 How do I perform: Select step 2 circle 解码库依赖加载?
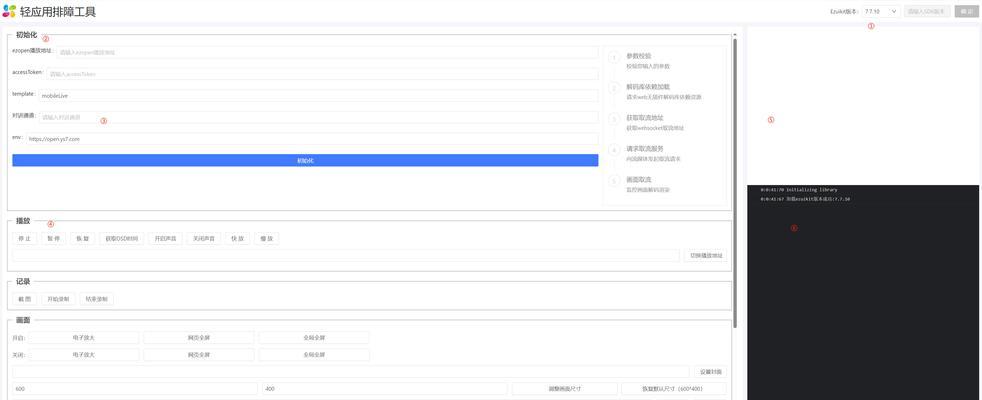(614, 88)
